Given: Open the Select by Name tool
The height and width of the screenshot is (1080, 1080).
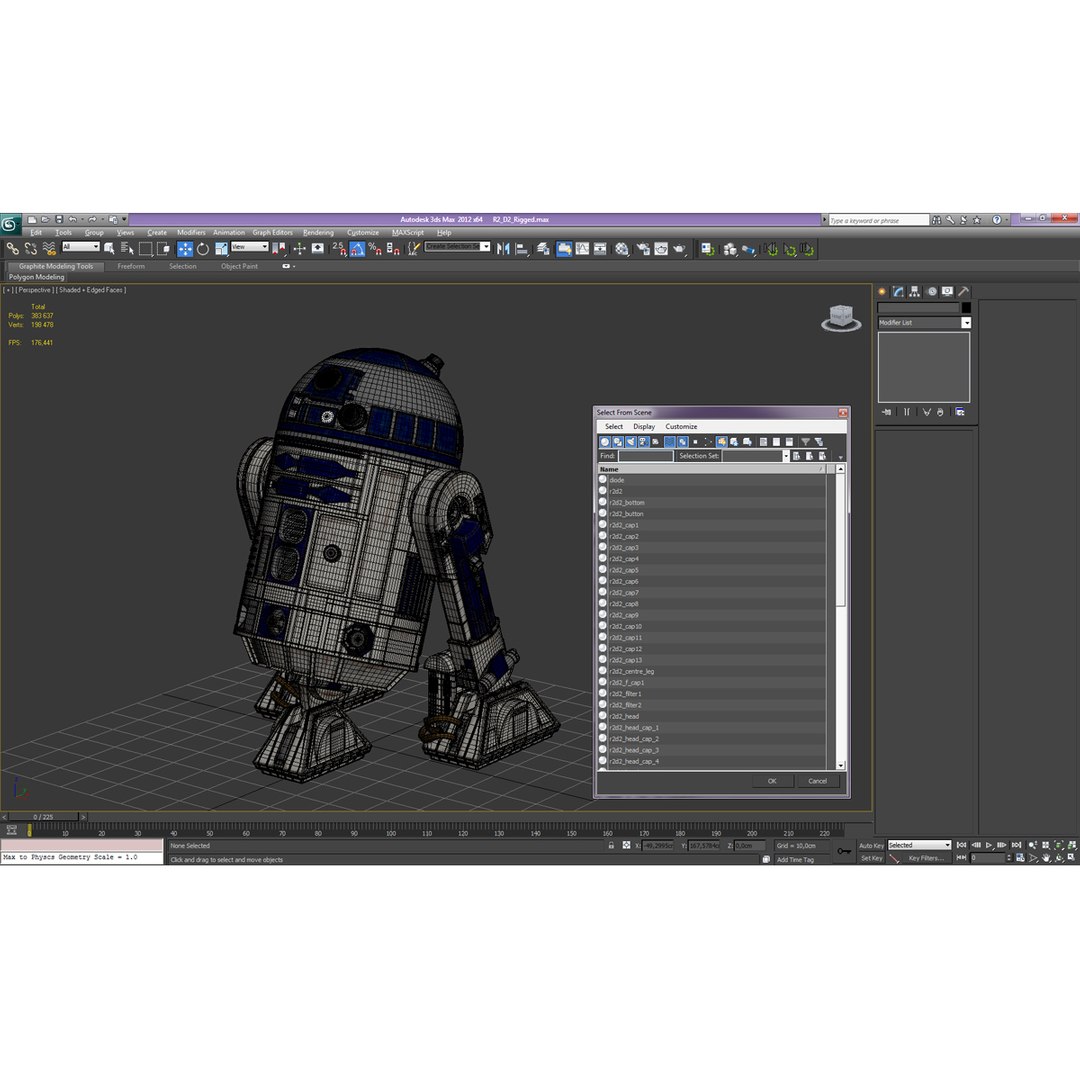Looking at the screenshot, I should point(127,249).
